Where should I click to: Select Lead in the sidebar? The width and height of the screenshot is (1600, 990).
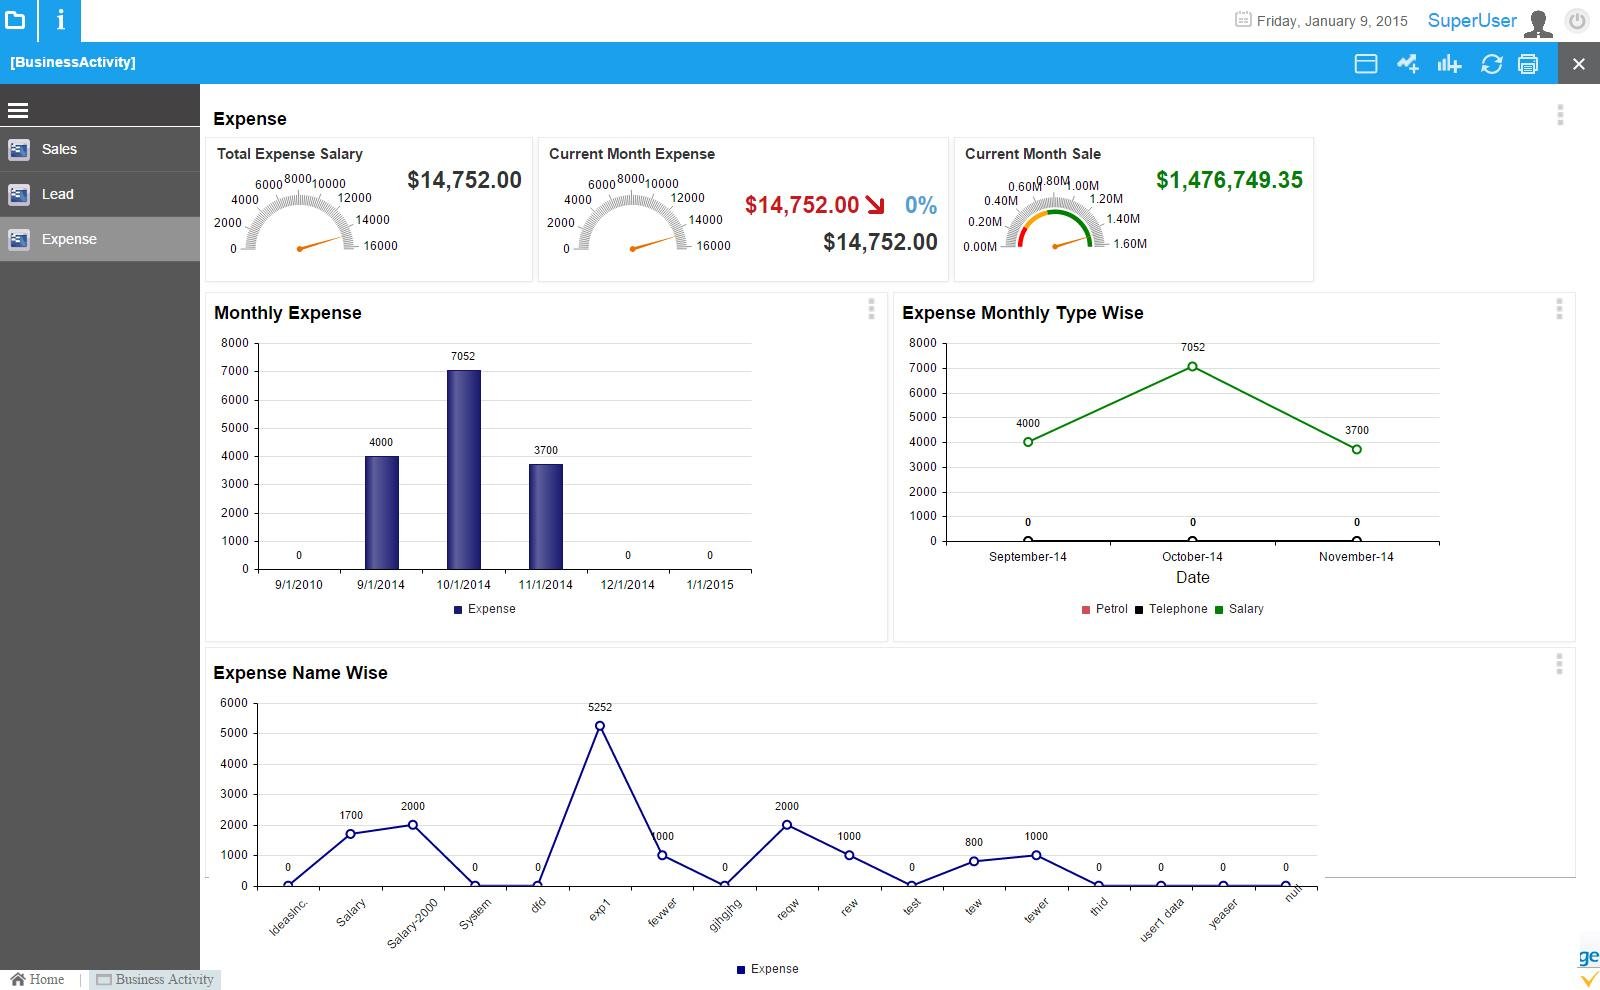(57, 194)
